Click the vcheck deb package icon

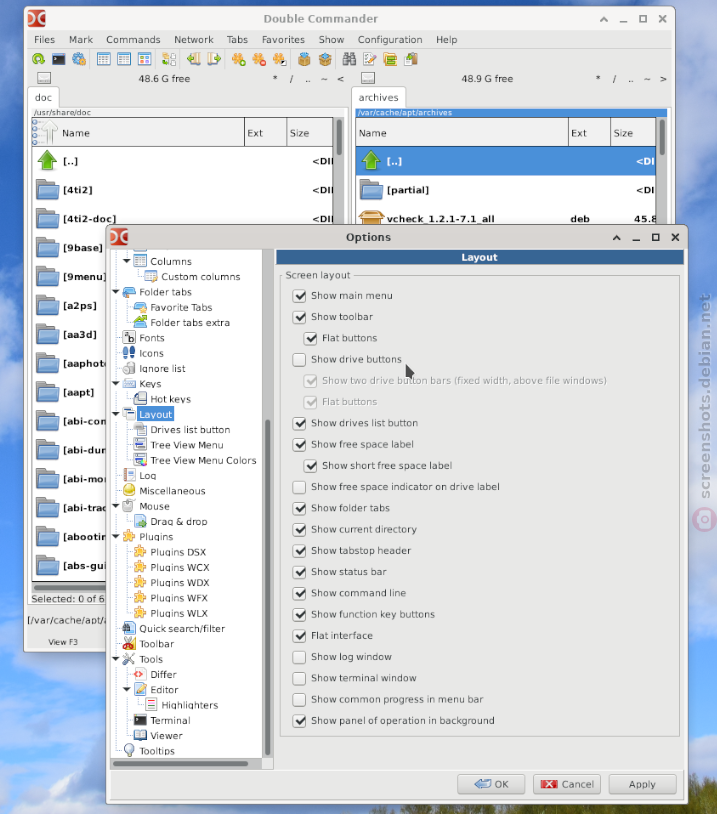[x=371, y=217]
